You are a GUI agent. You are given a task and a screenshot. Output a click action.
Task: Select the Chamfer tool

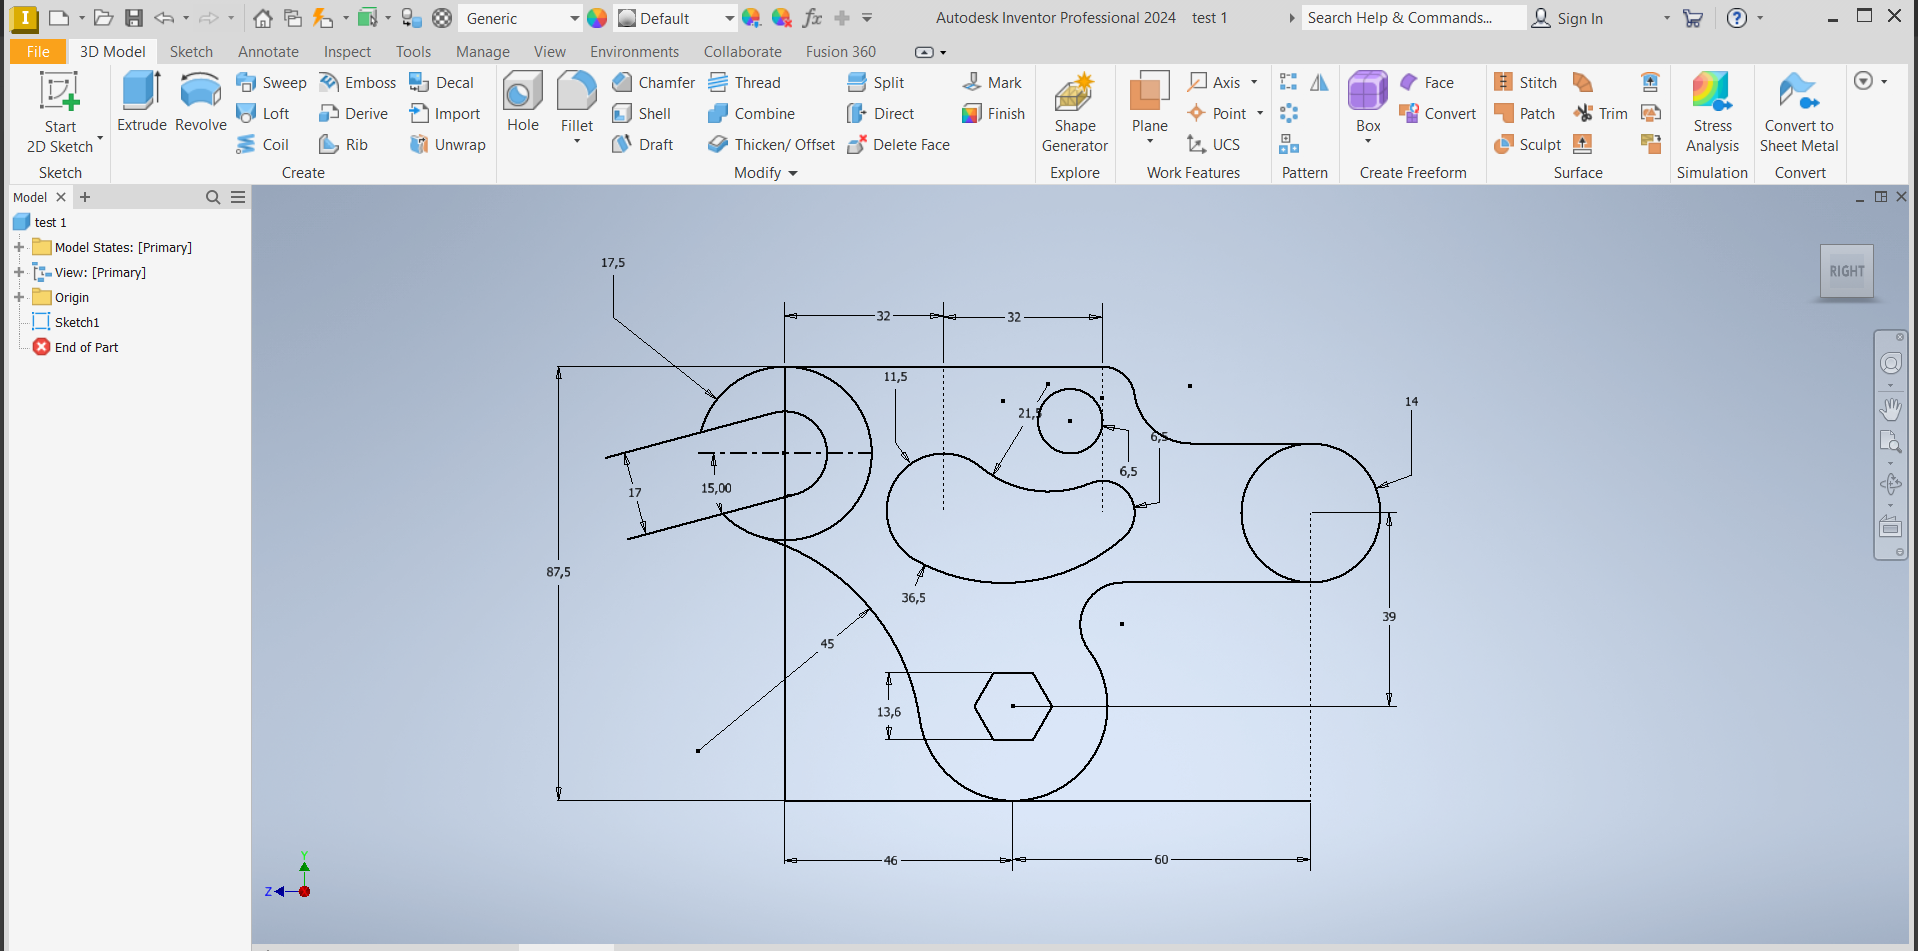[x=654, y=83]
